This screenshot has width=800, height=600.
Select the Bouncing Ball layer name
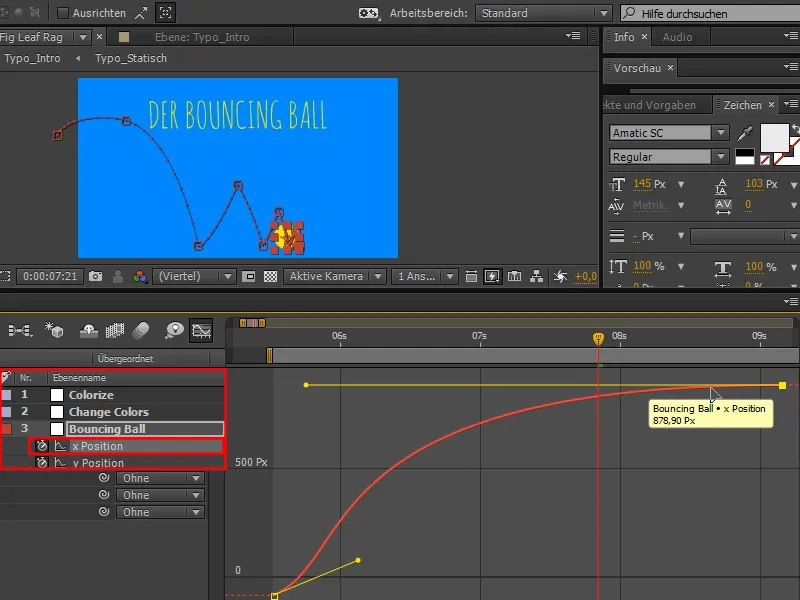[x=107, y=429]
